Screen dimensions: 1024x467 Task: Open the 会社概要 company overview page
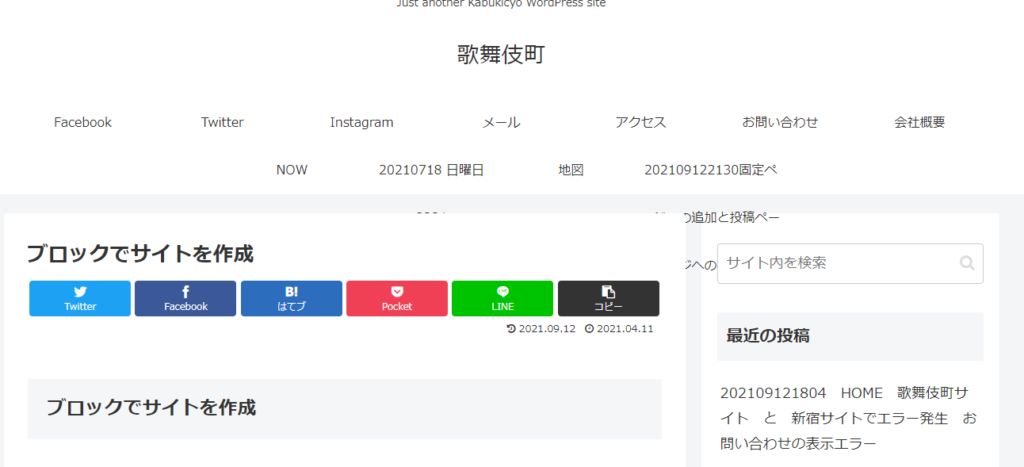[x=919, y=122]
